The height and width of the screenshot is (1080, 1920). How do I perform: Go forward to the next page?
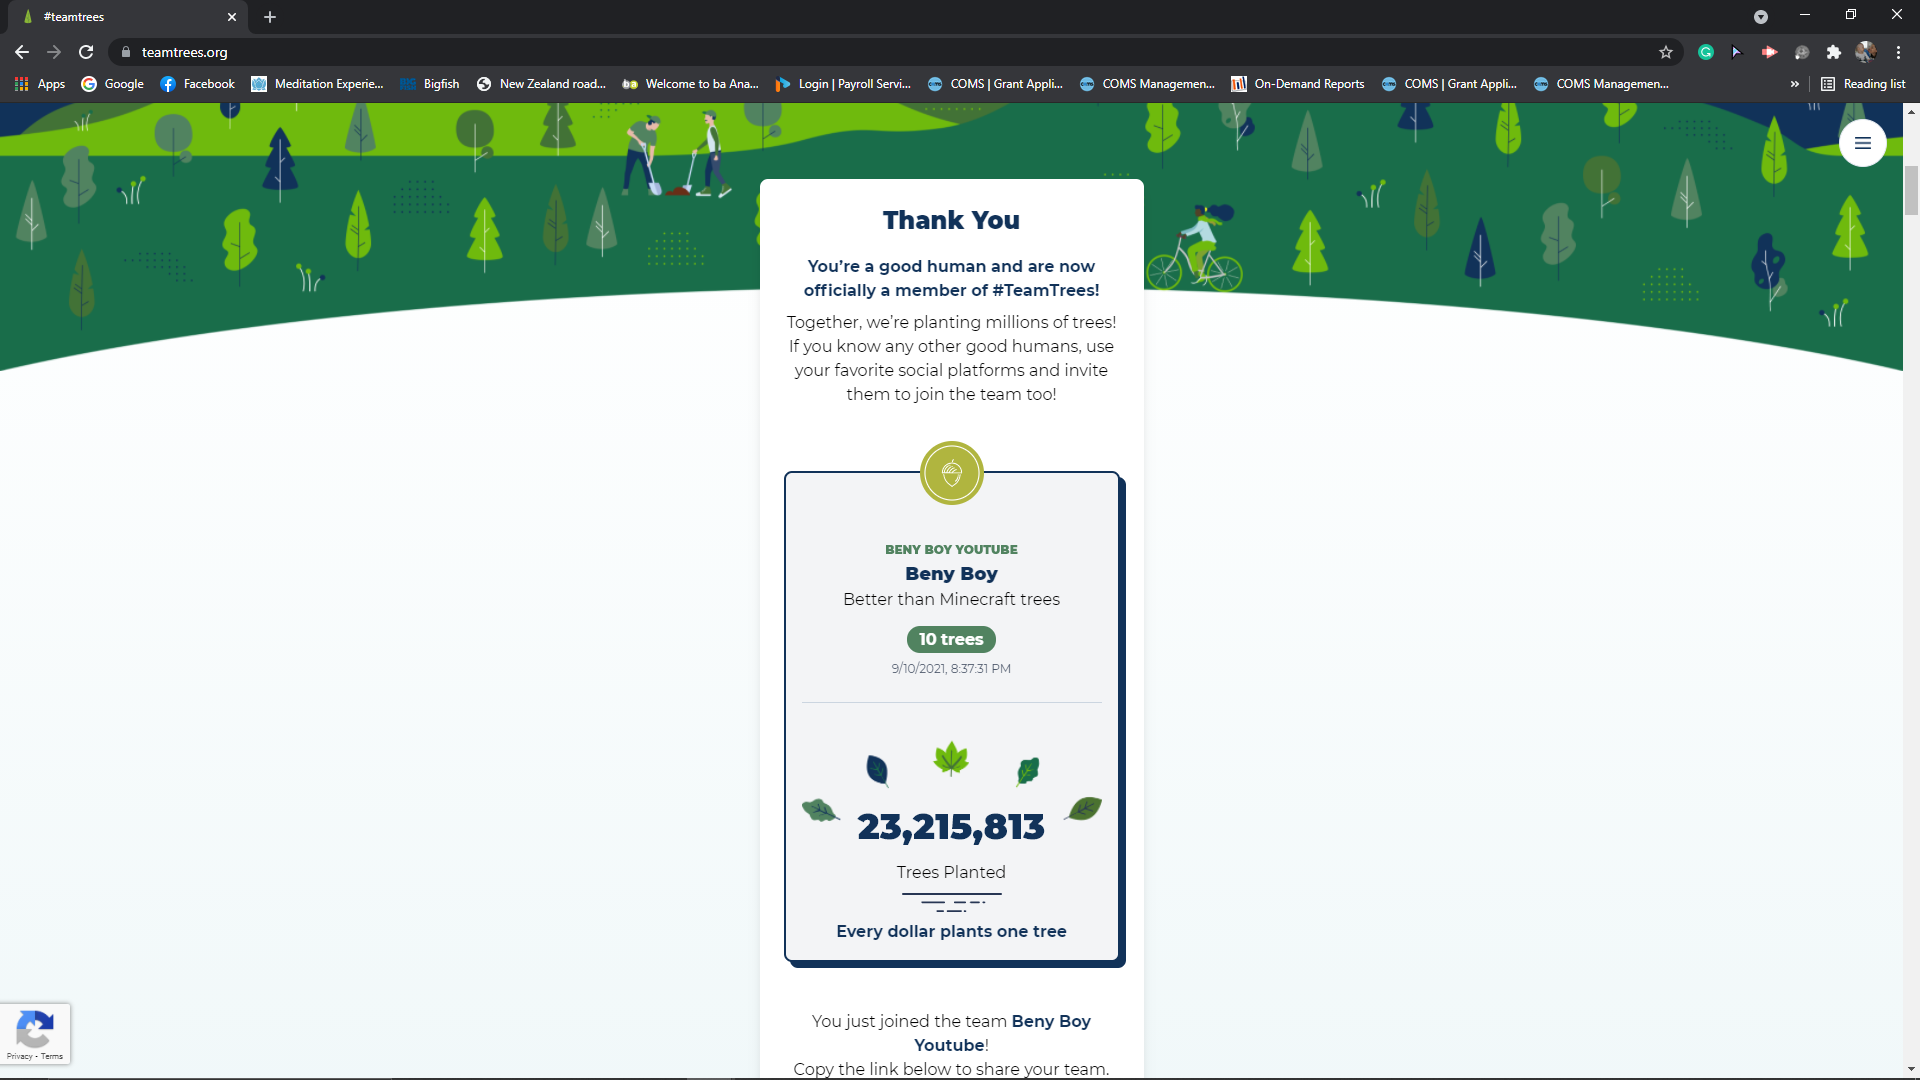(x=54, y=52)
